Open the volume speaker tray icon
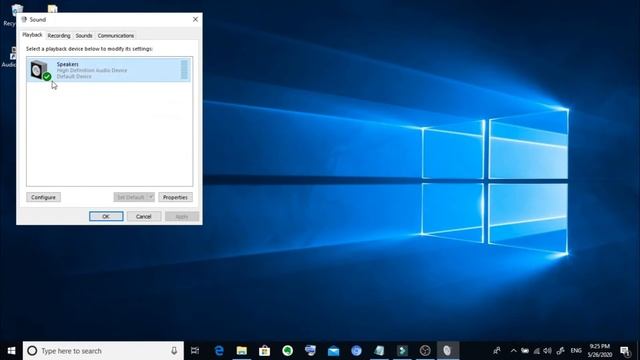Image resolution: width=640 pixels, height=360 pixels. 548,351
